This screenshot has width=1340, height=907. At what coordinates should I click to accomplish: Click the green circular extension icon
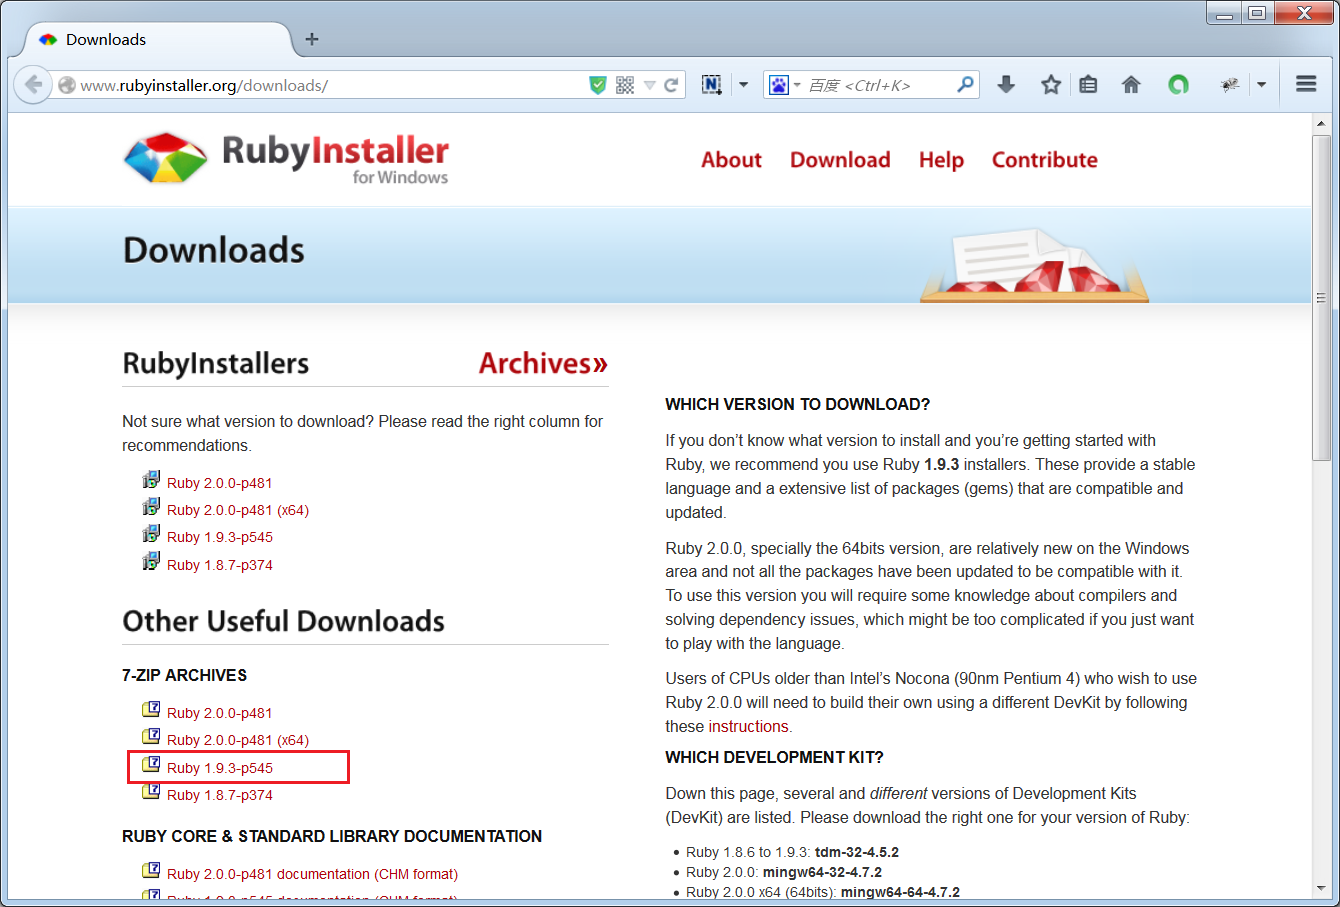click(x=1178, y=85)
